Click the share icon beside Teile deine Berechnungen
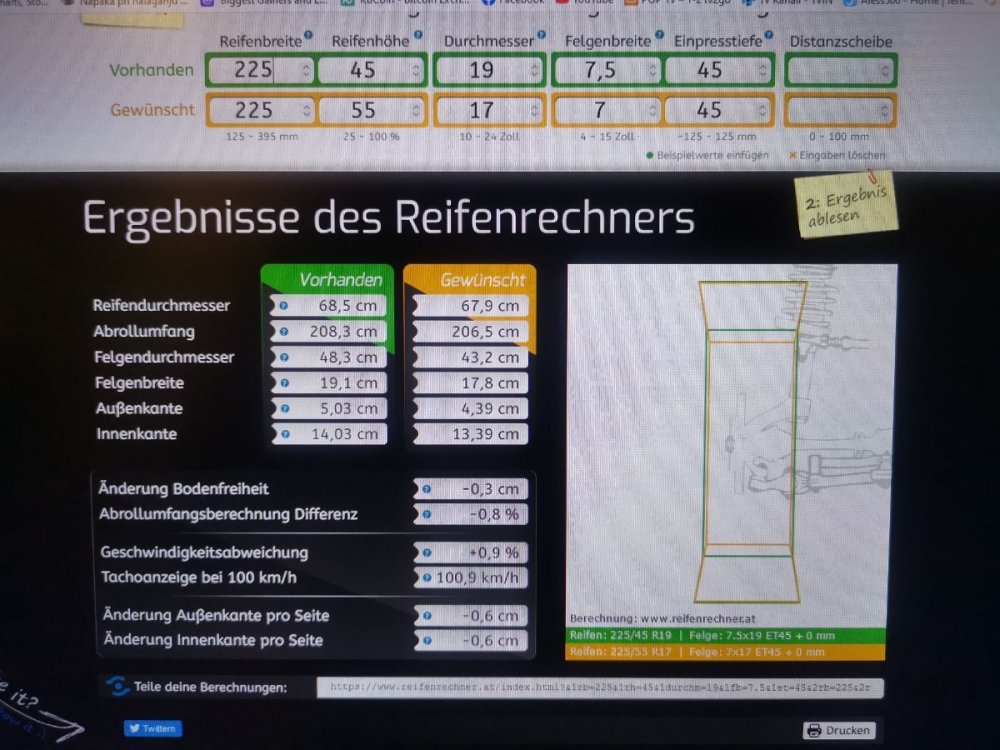1000x750 pixels. (118, 687)
